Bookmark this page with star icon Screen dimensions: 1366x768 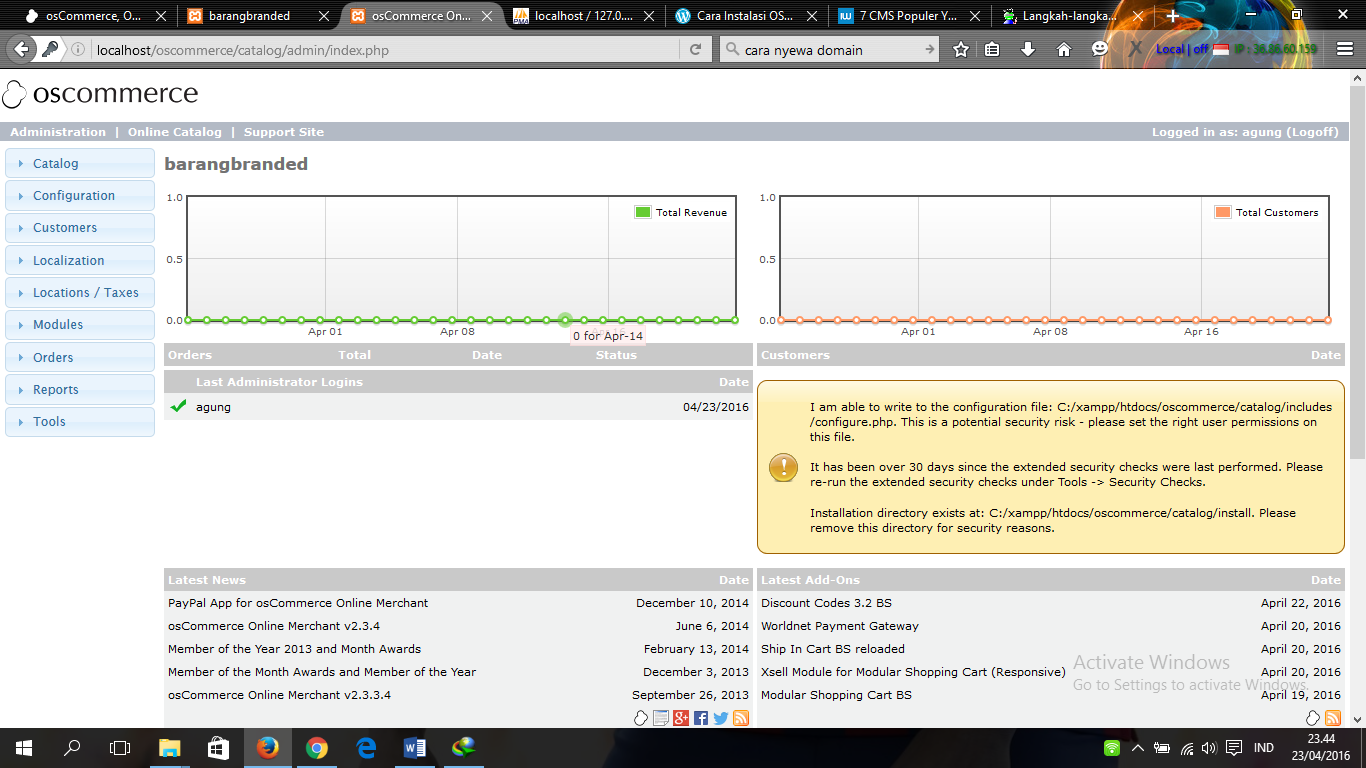point(961,49)
